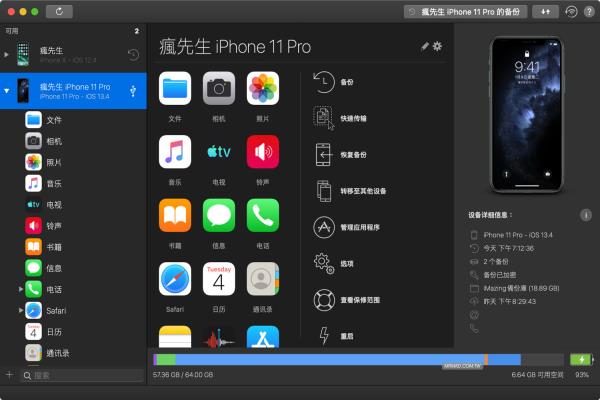Expand the 瘋先生 iPhone device in sidebar
Viewport: 600px width, 400px height.
tap(6, 55)
